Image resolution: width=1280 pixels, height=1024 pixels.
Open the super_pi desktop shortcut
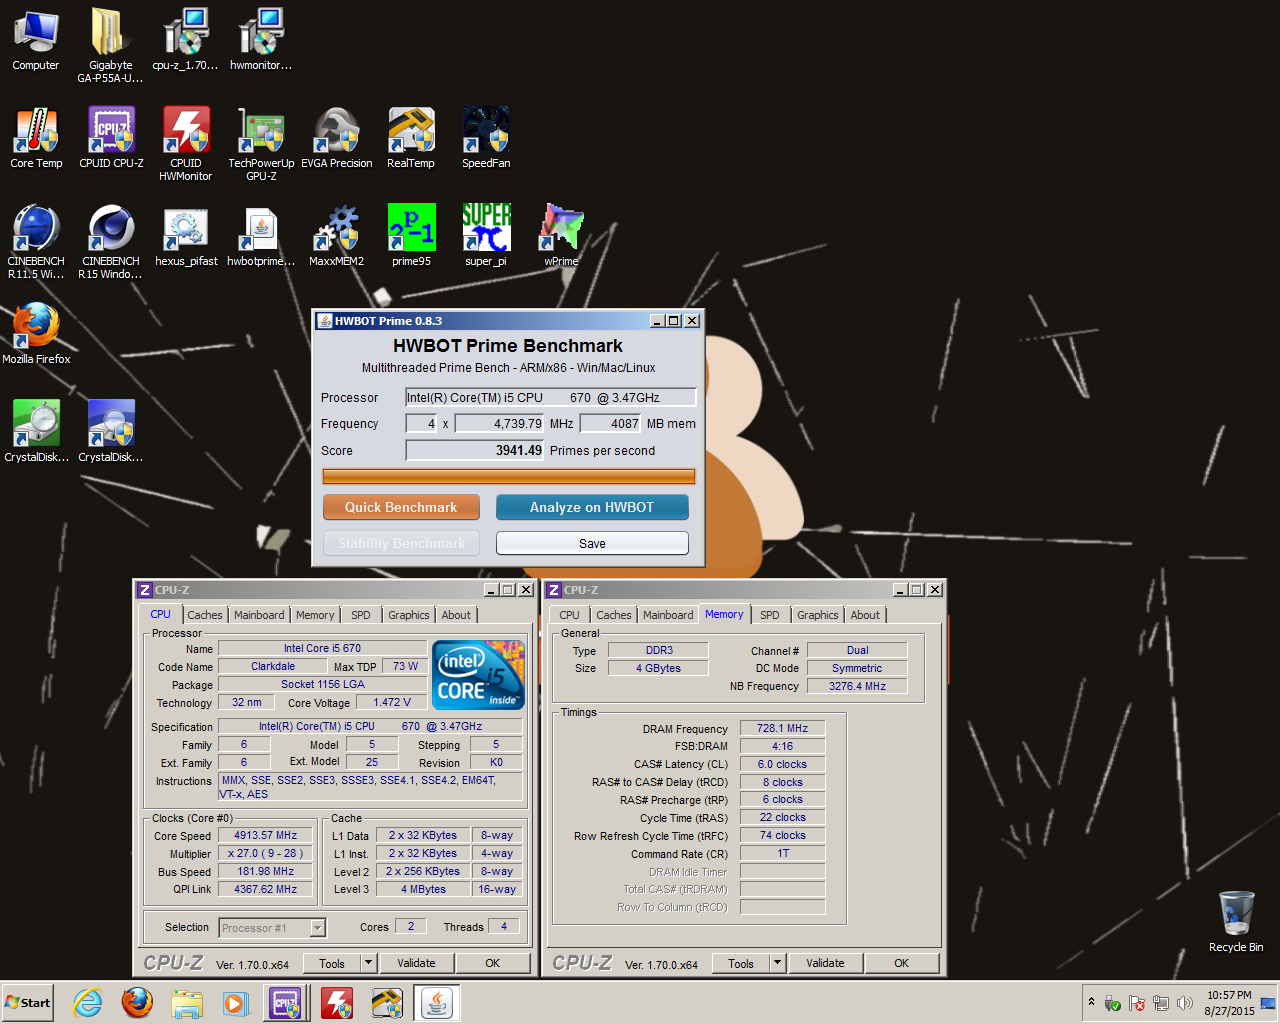pos(486,236)
